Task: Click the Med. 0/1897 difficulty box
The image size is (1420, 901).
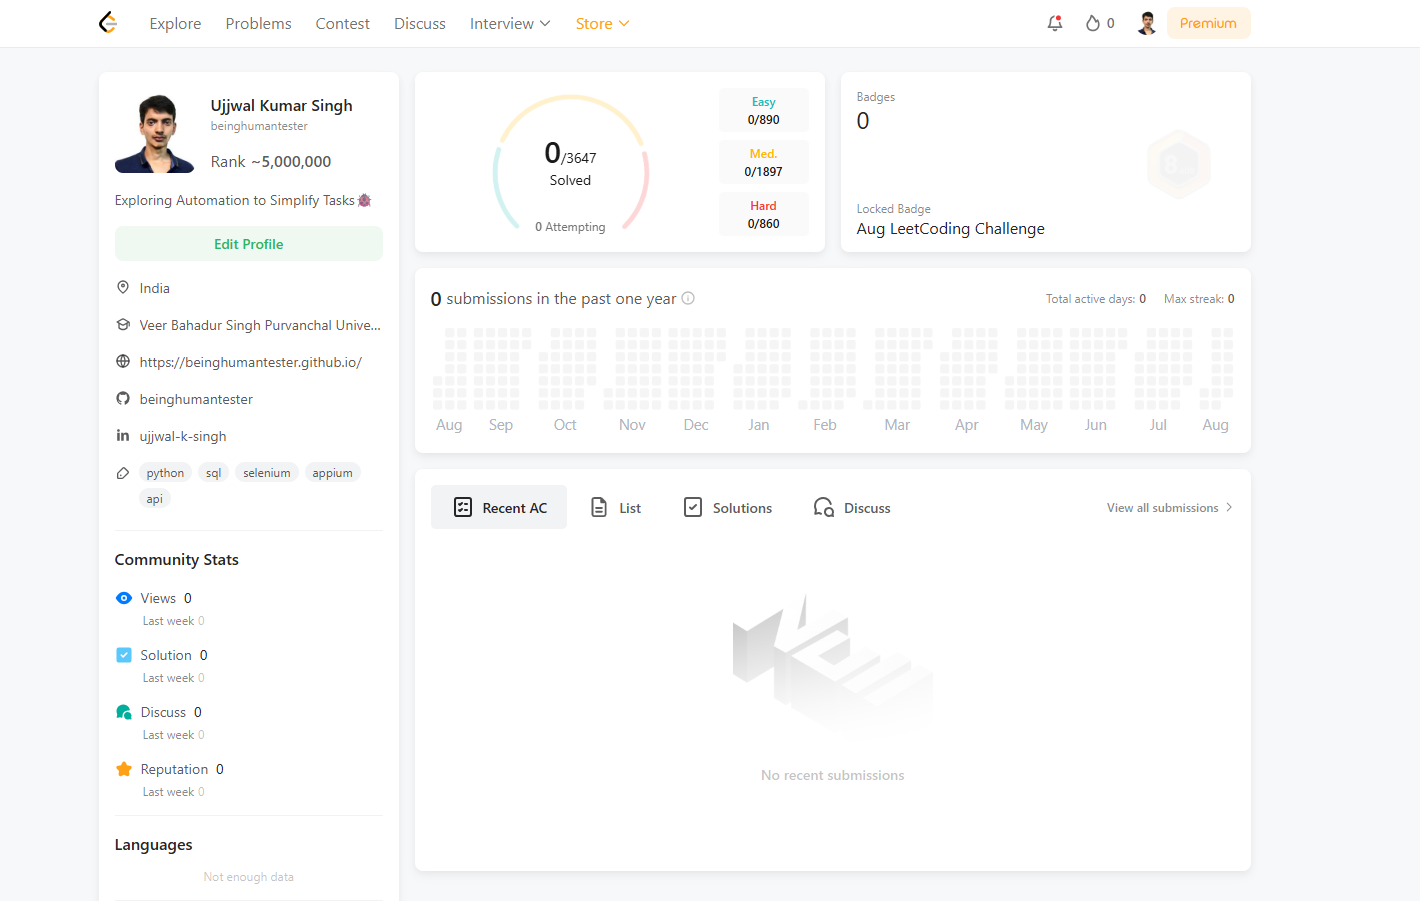Action: coord(764,162)
